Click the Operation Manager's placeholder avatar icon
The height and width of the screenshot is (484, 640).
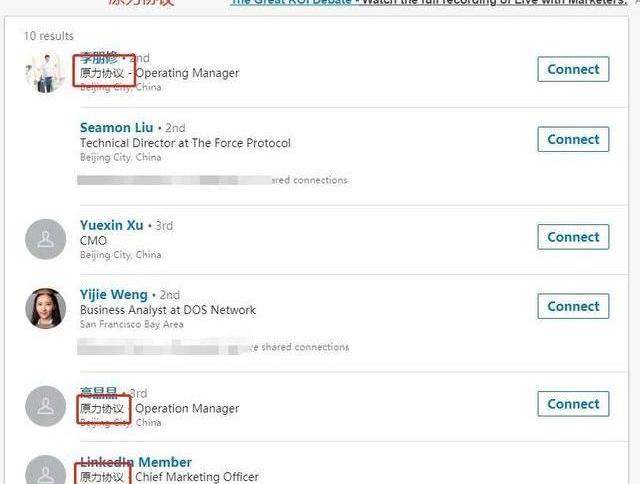[x=46, y=406]
